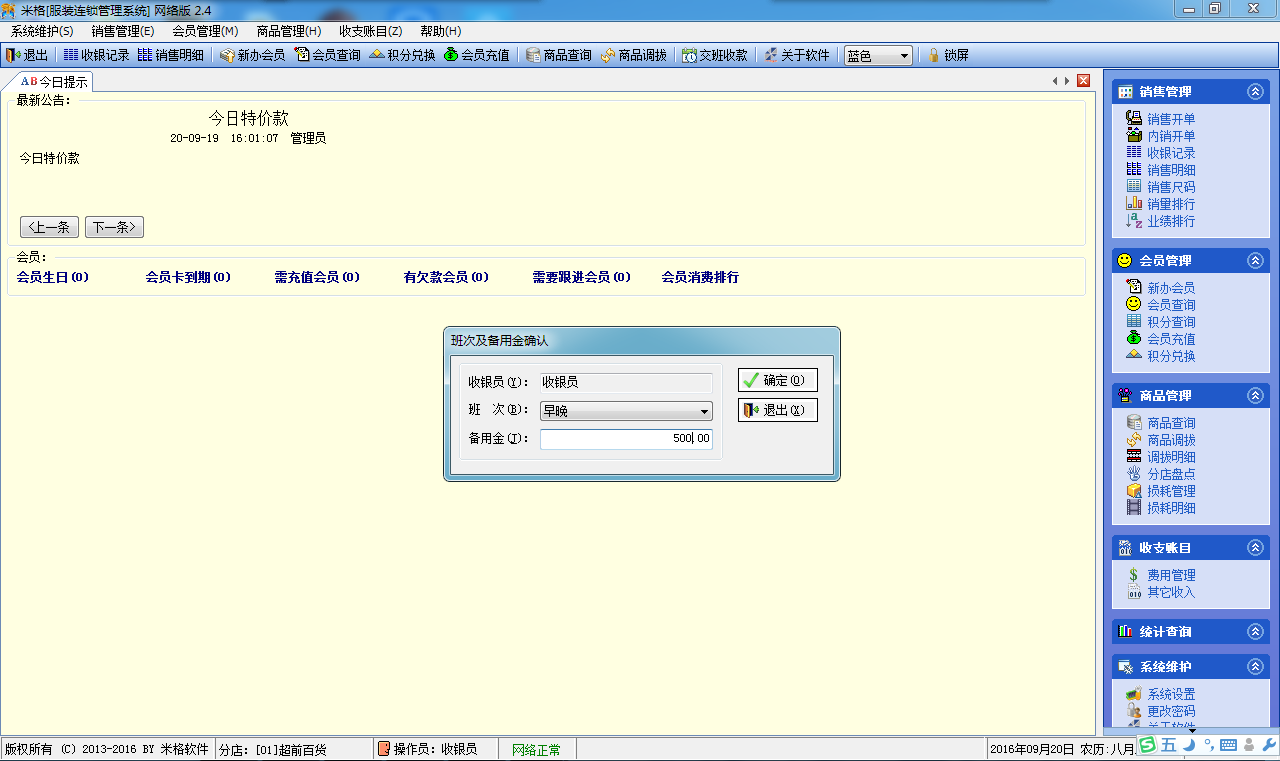Viewport: 1280px width, 761px height.
Task: Open 有欠款会员 (0) list
Action: (446, 277)
